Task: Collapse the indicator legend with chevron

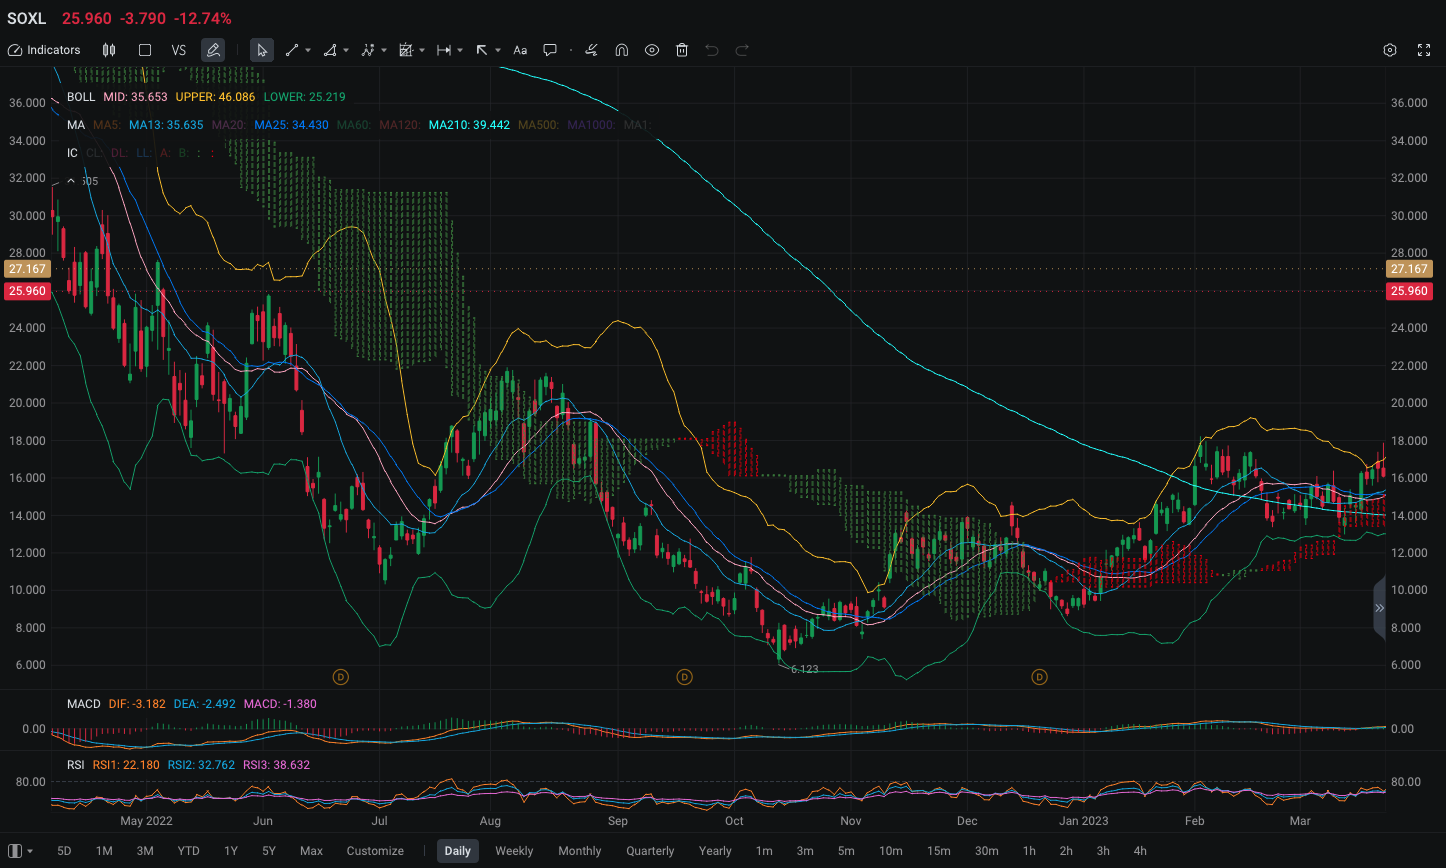Action: click(71, 181)
